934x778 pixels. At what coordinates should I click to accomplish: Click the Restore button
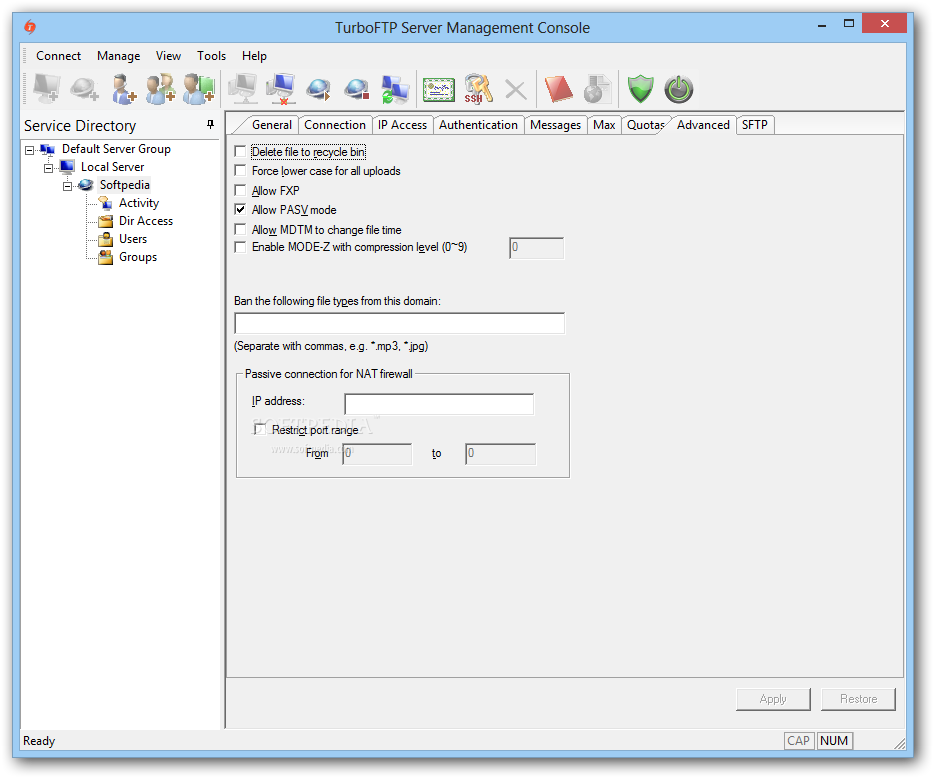pos(858,699)
